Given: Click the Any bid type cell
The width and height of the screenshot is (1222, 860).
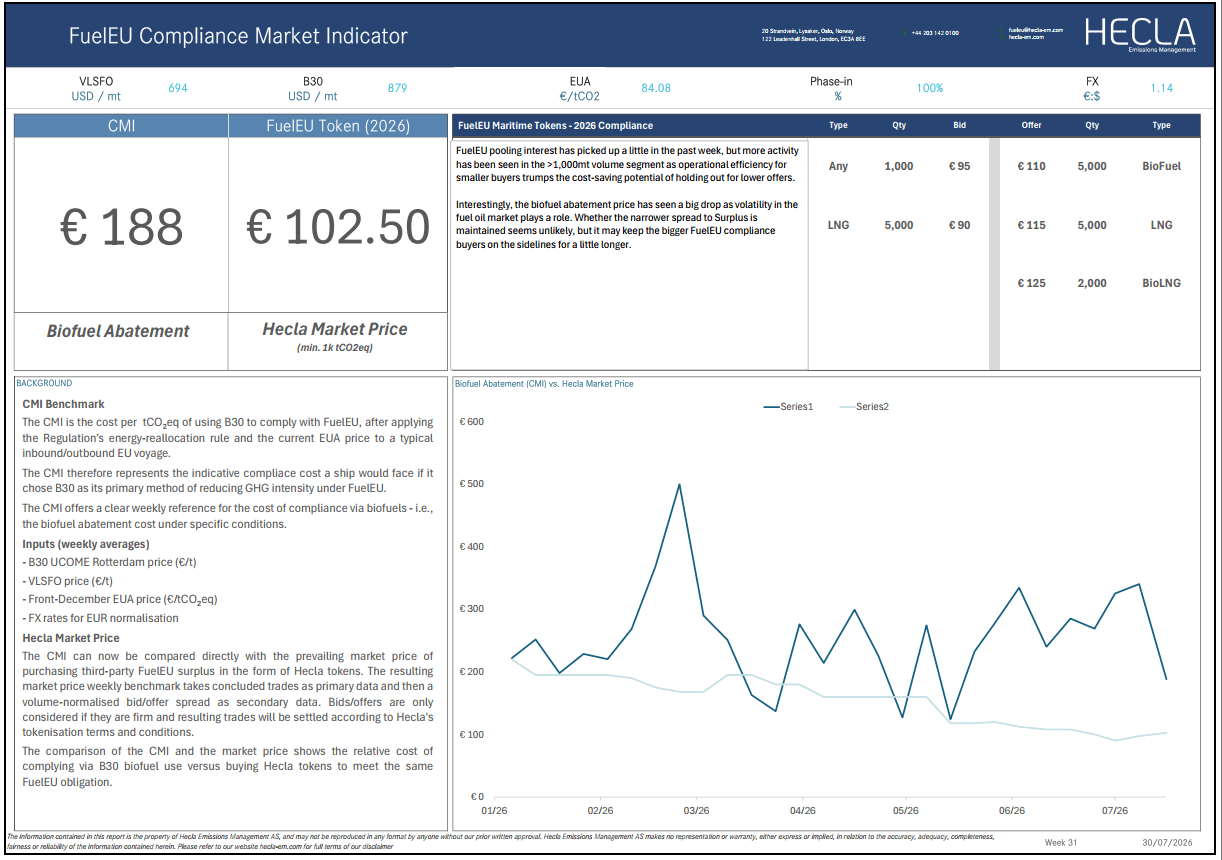Looking at the screenshot, I should coord(838,166).
